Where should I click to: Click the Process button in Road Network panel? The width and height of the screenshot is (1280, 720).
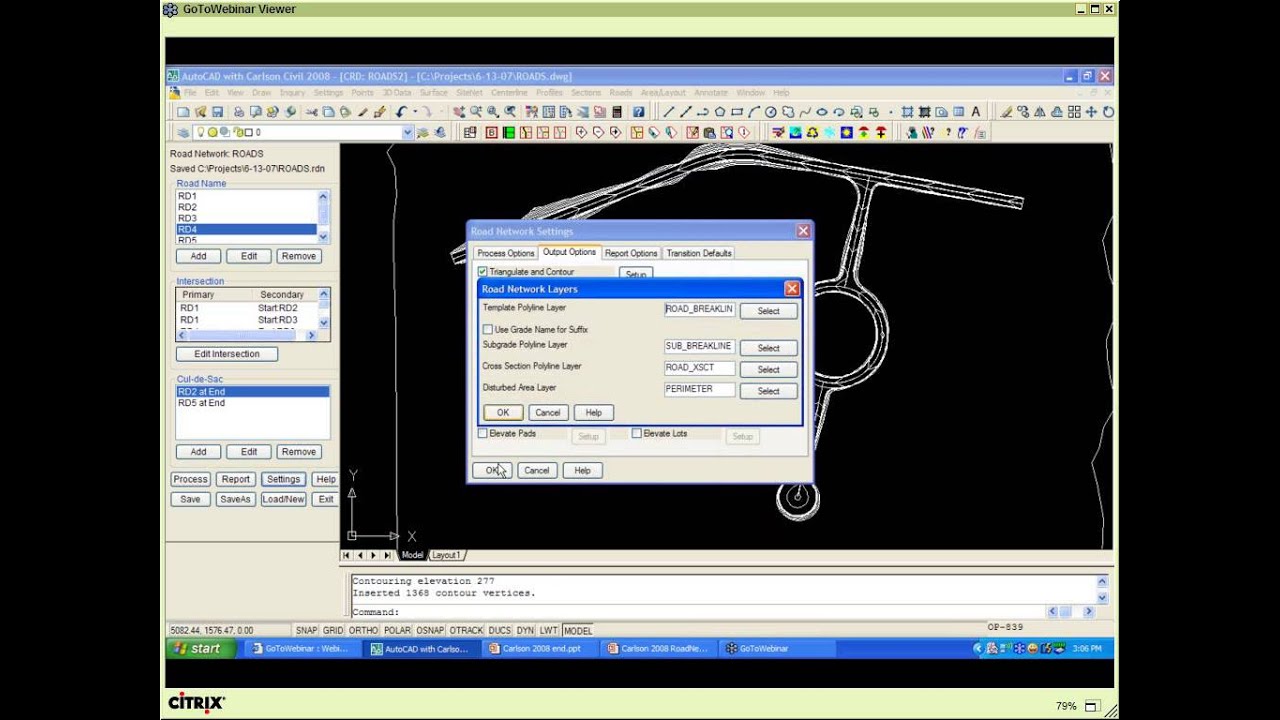tap(190, 479)
